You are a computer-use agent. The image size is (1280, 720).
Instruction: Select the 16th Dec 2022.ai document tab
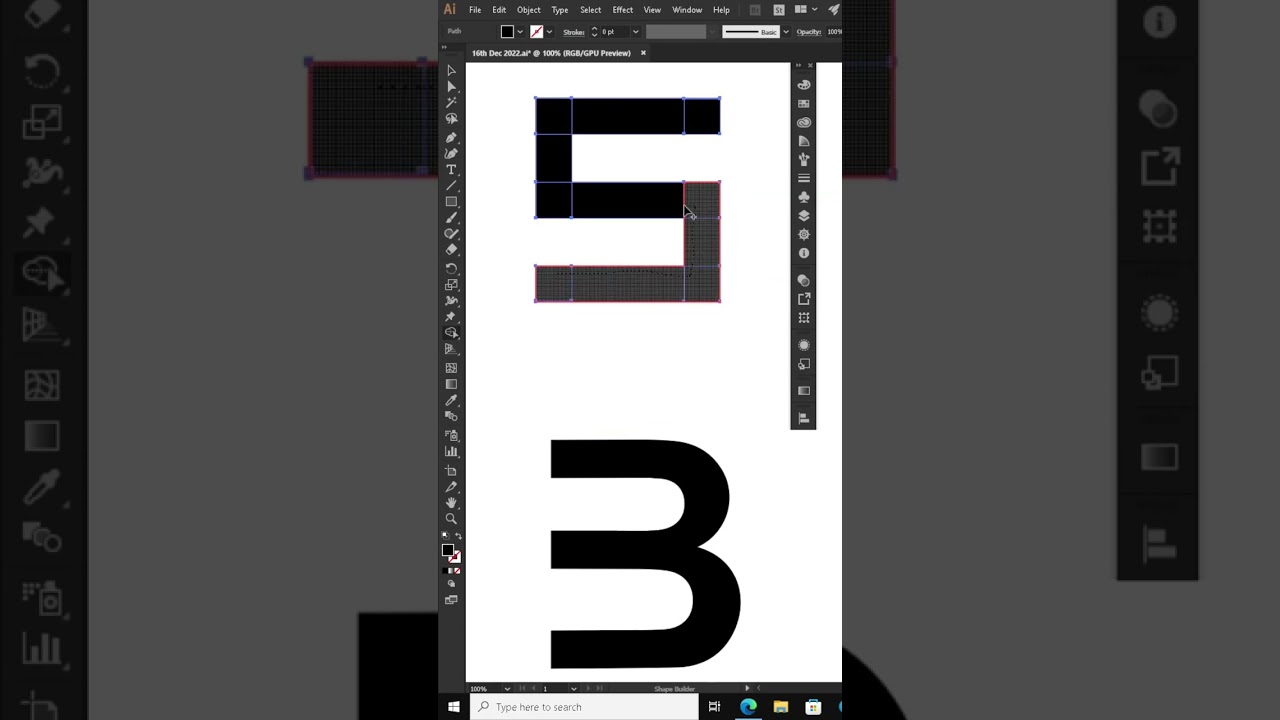point(551,53)
